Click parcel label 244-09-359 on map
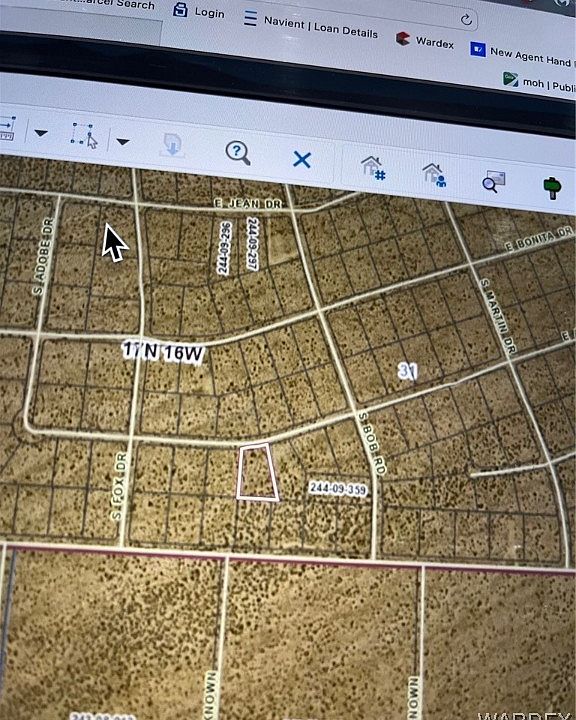576x720 pixels. [338, 489]
